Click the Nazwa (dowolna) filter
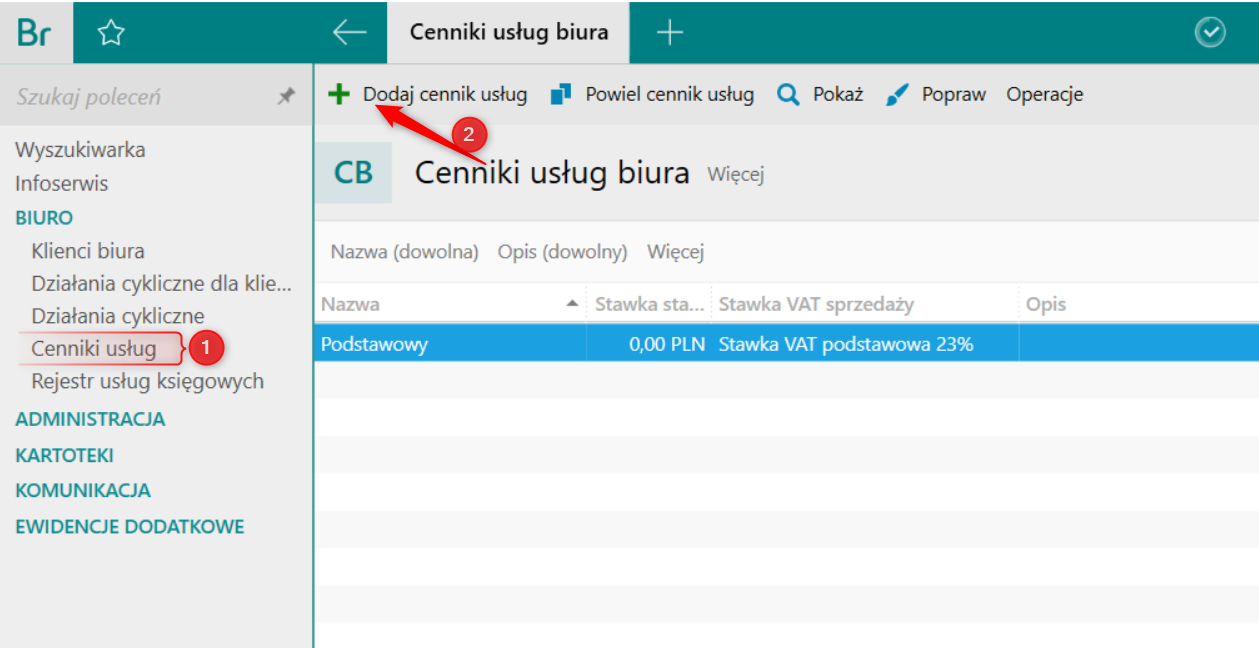 405,252
